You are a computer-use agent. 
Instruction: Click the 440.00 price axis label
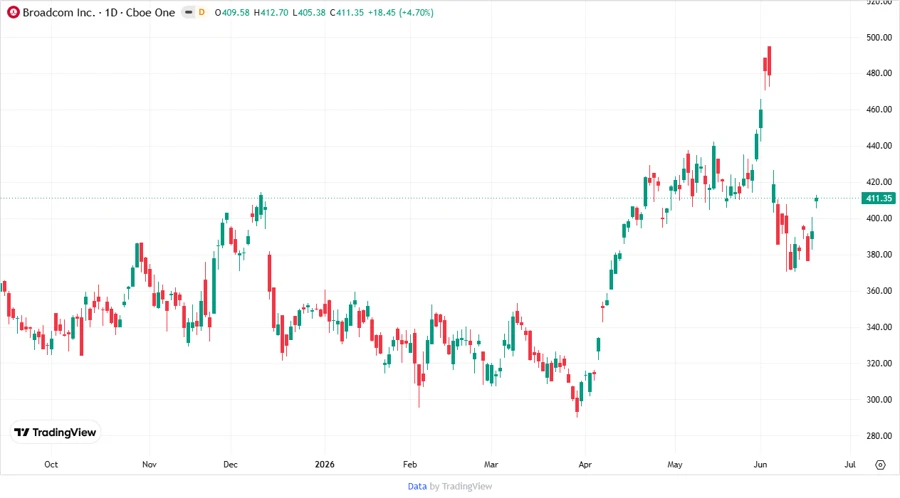(x=879, y=146)
